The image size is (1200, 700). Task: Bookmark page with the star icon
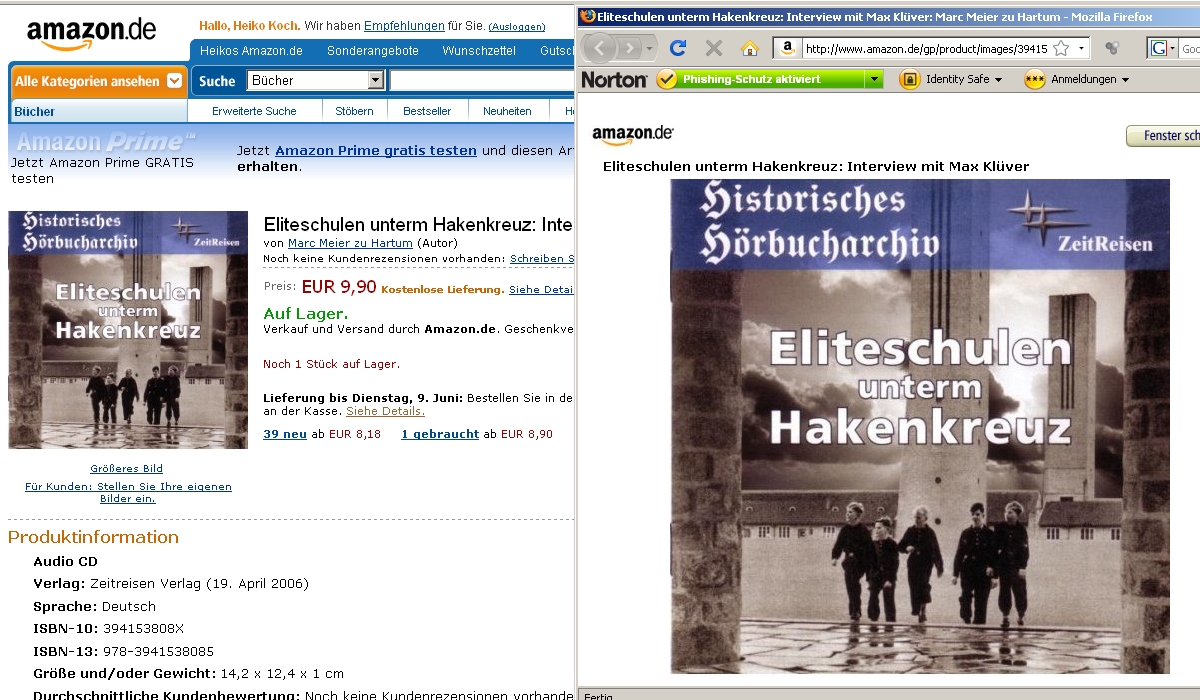coord(1061,48)
